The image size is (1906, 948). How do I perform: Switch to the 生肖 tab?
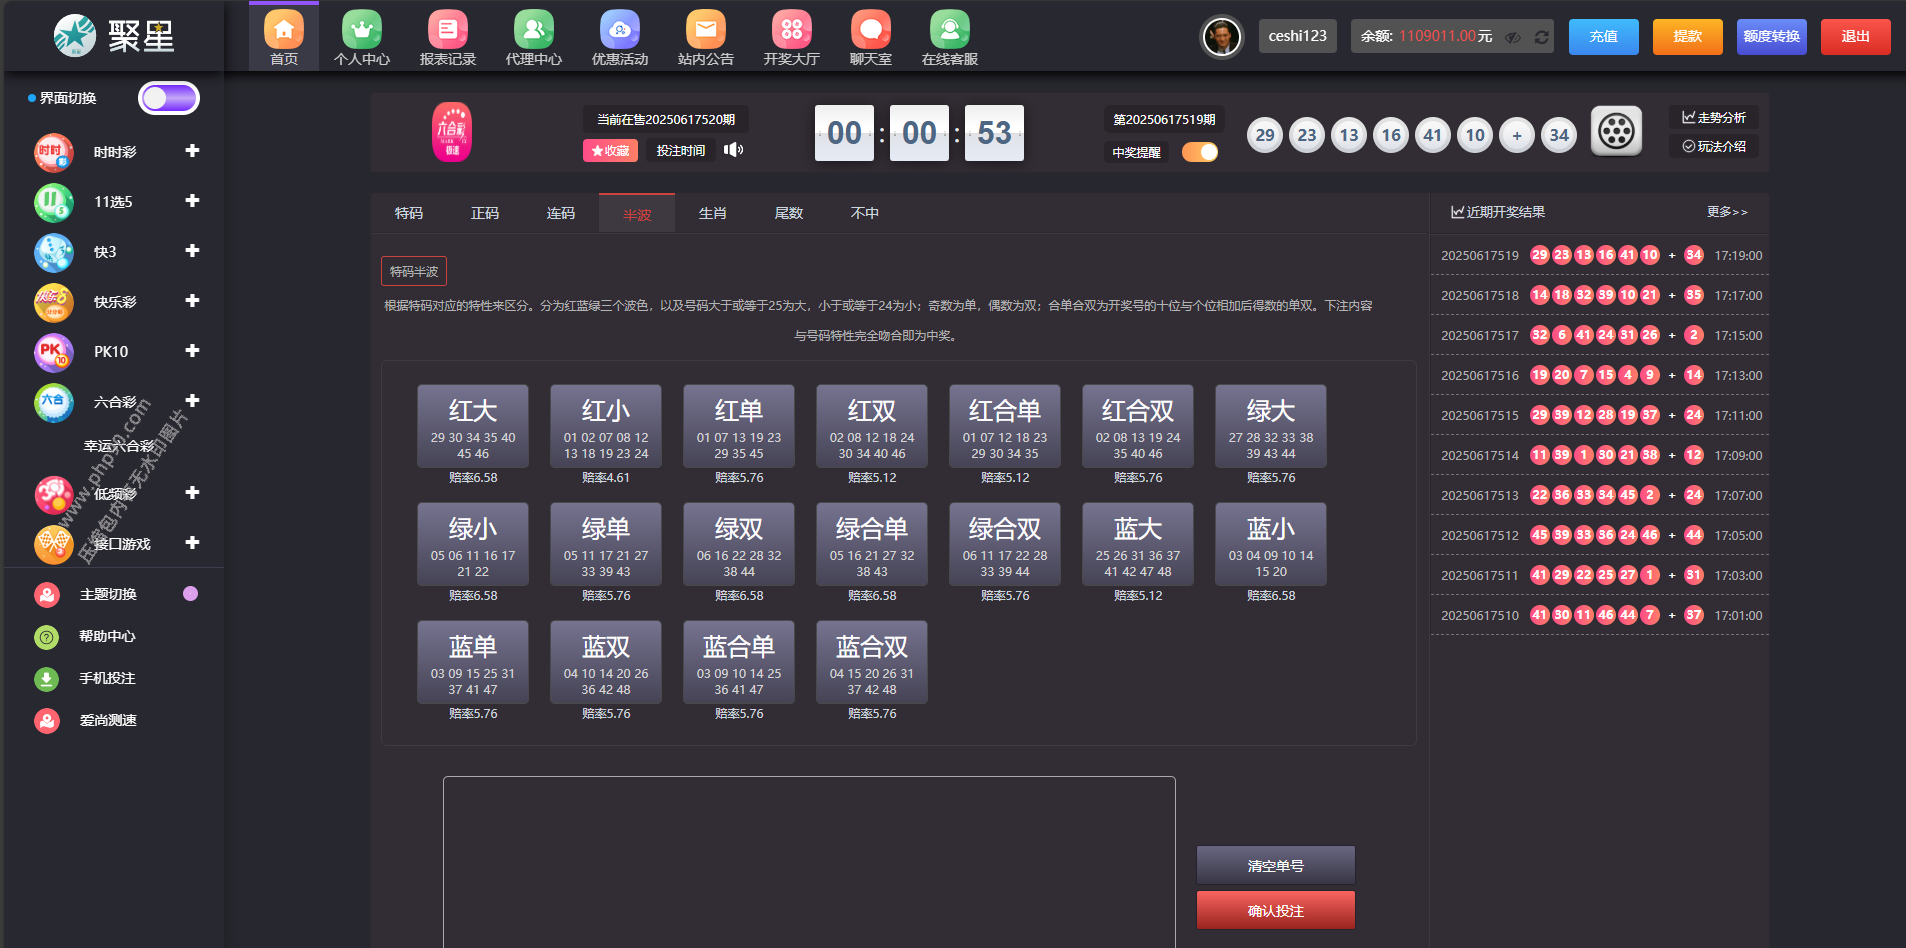tap(712, 213)
